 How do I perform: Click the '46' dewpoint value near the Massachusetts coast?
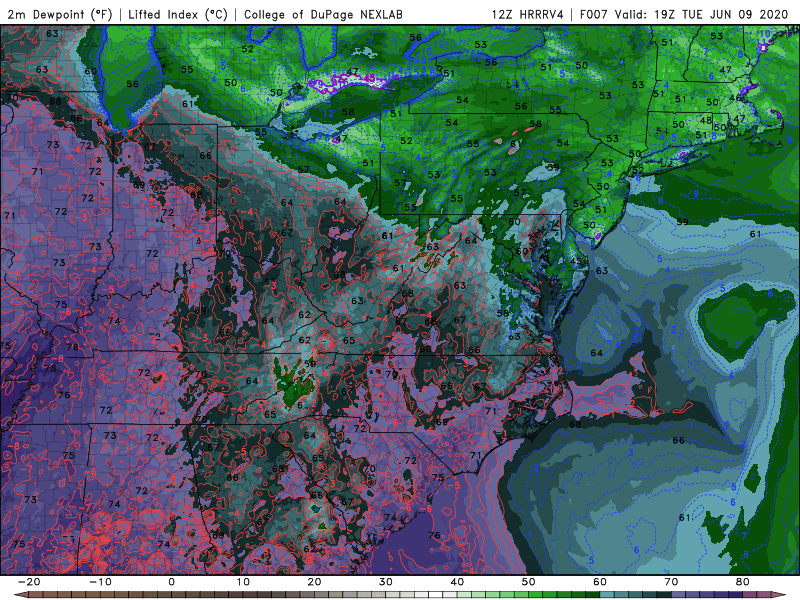point(735,98)
